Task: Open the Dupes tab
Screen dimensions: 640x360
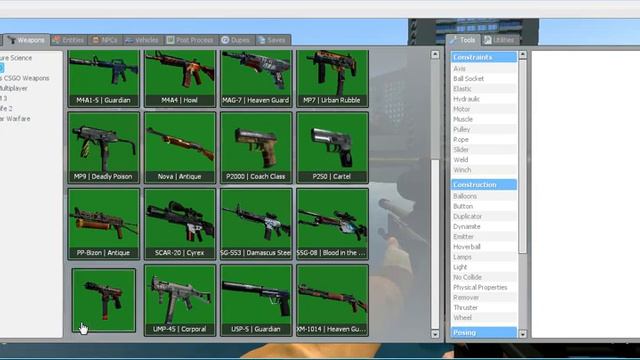Action: click(x=236, y=40)
